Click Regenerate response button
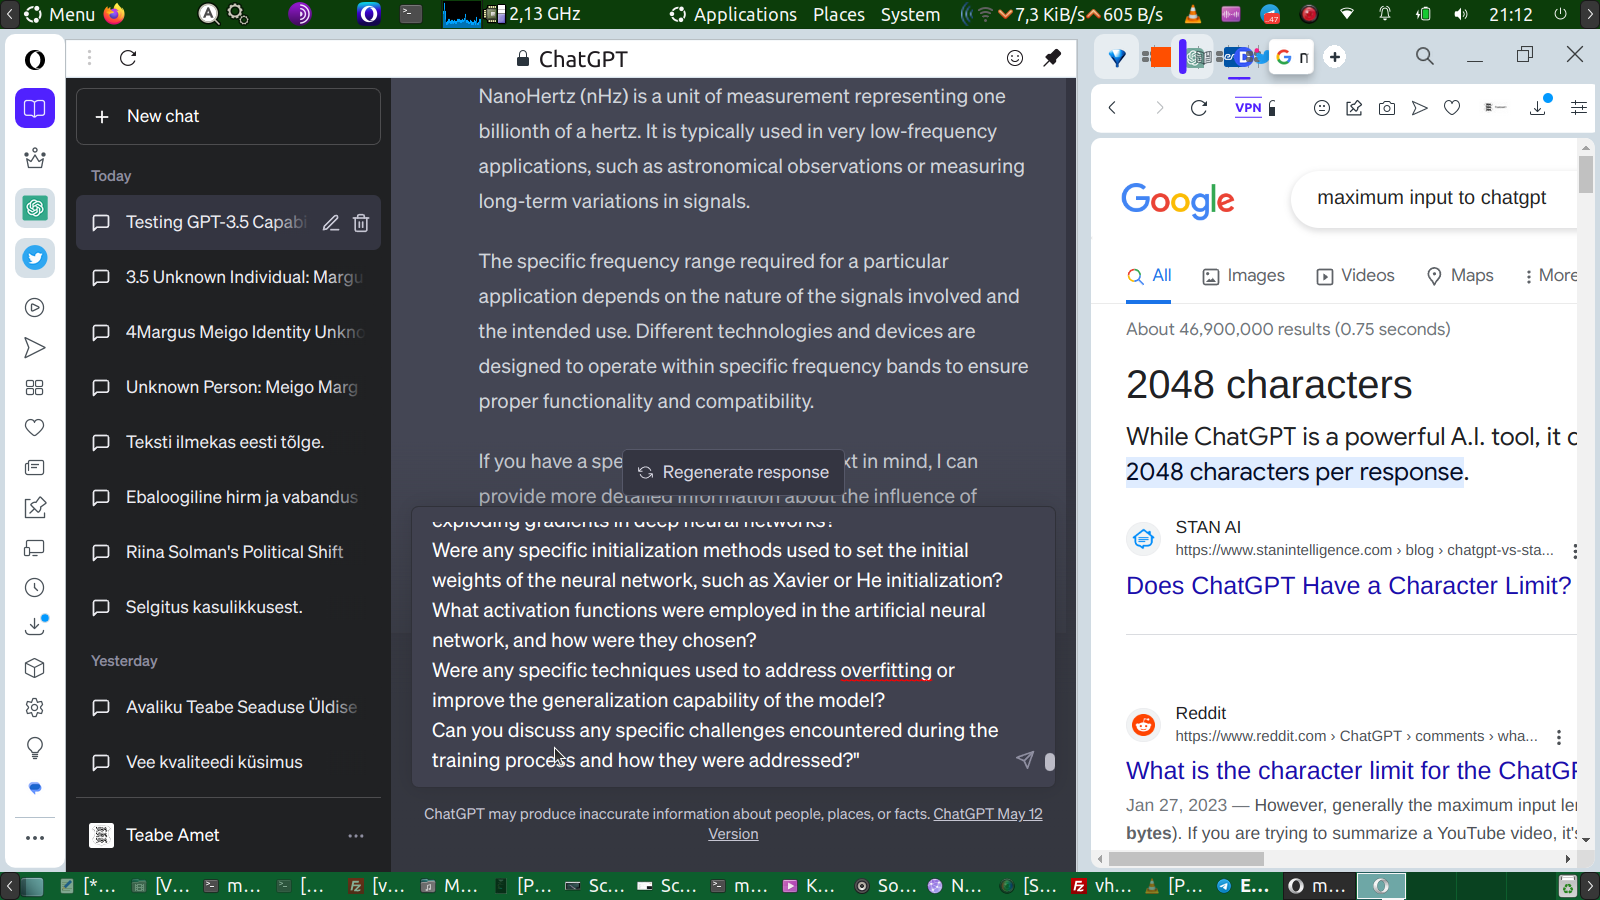The image size is (1600, 900). coord(734,472)
